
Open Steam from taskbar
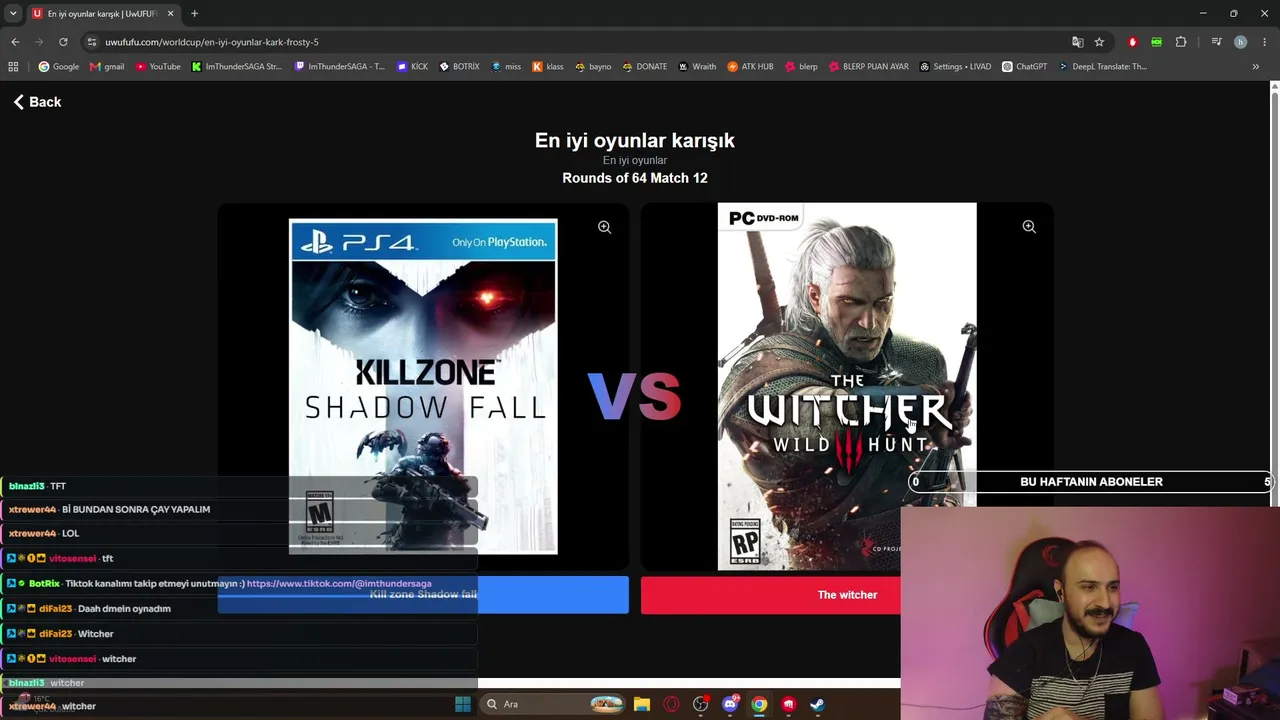pos(817,704)
